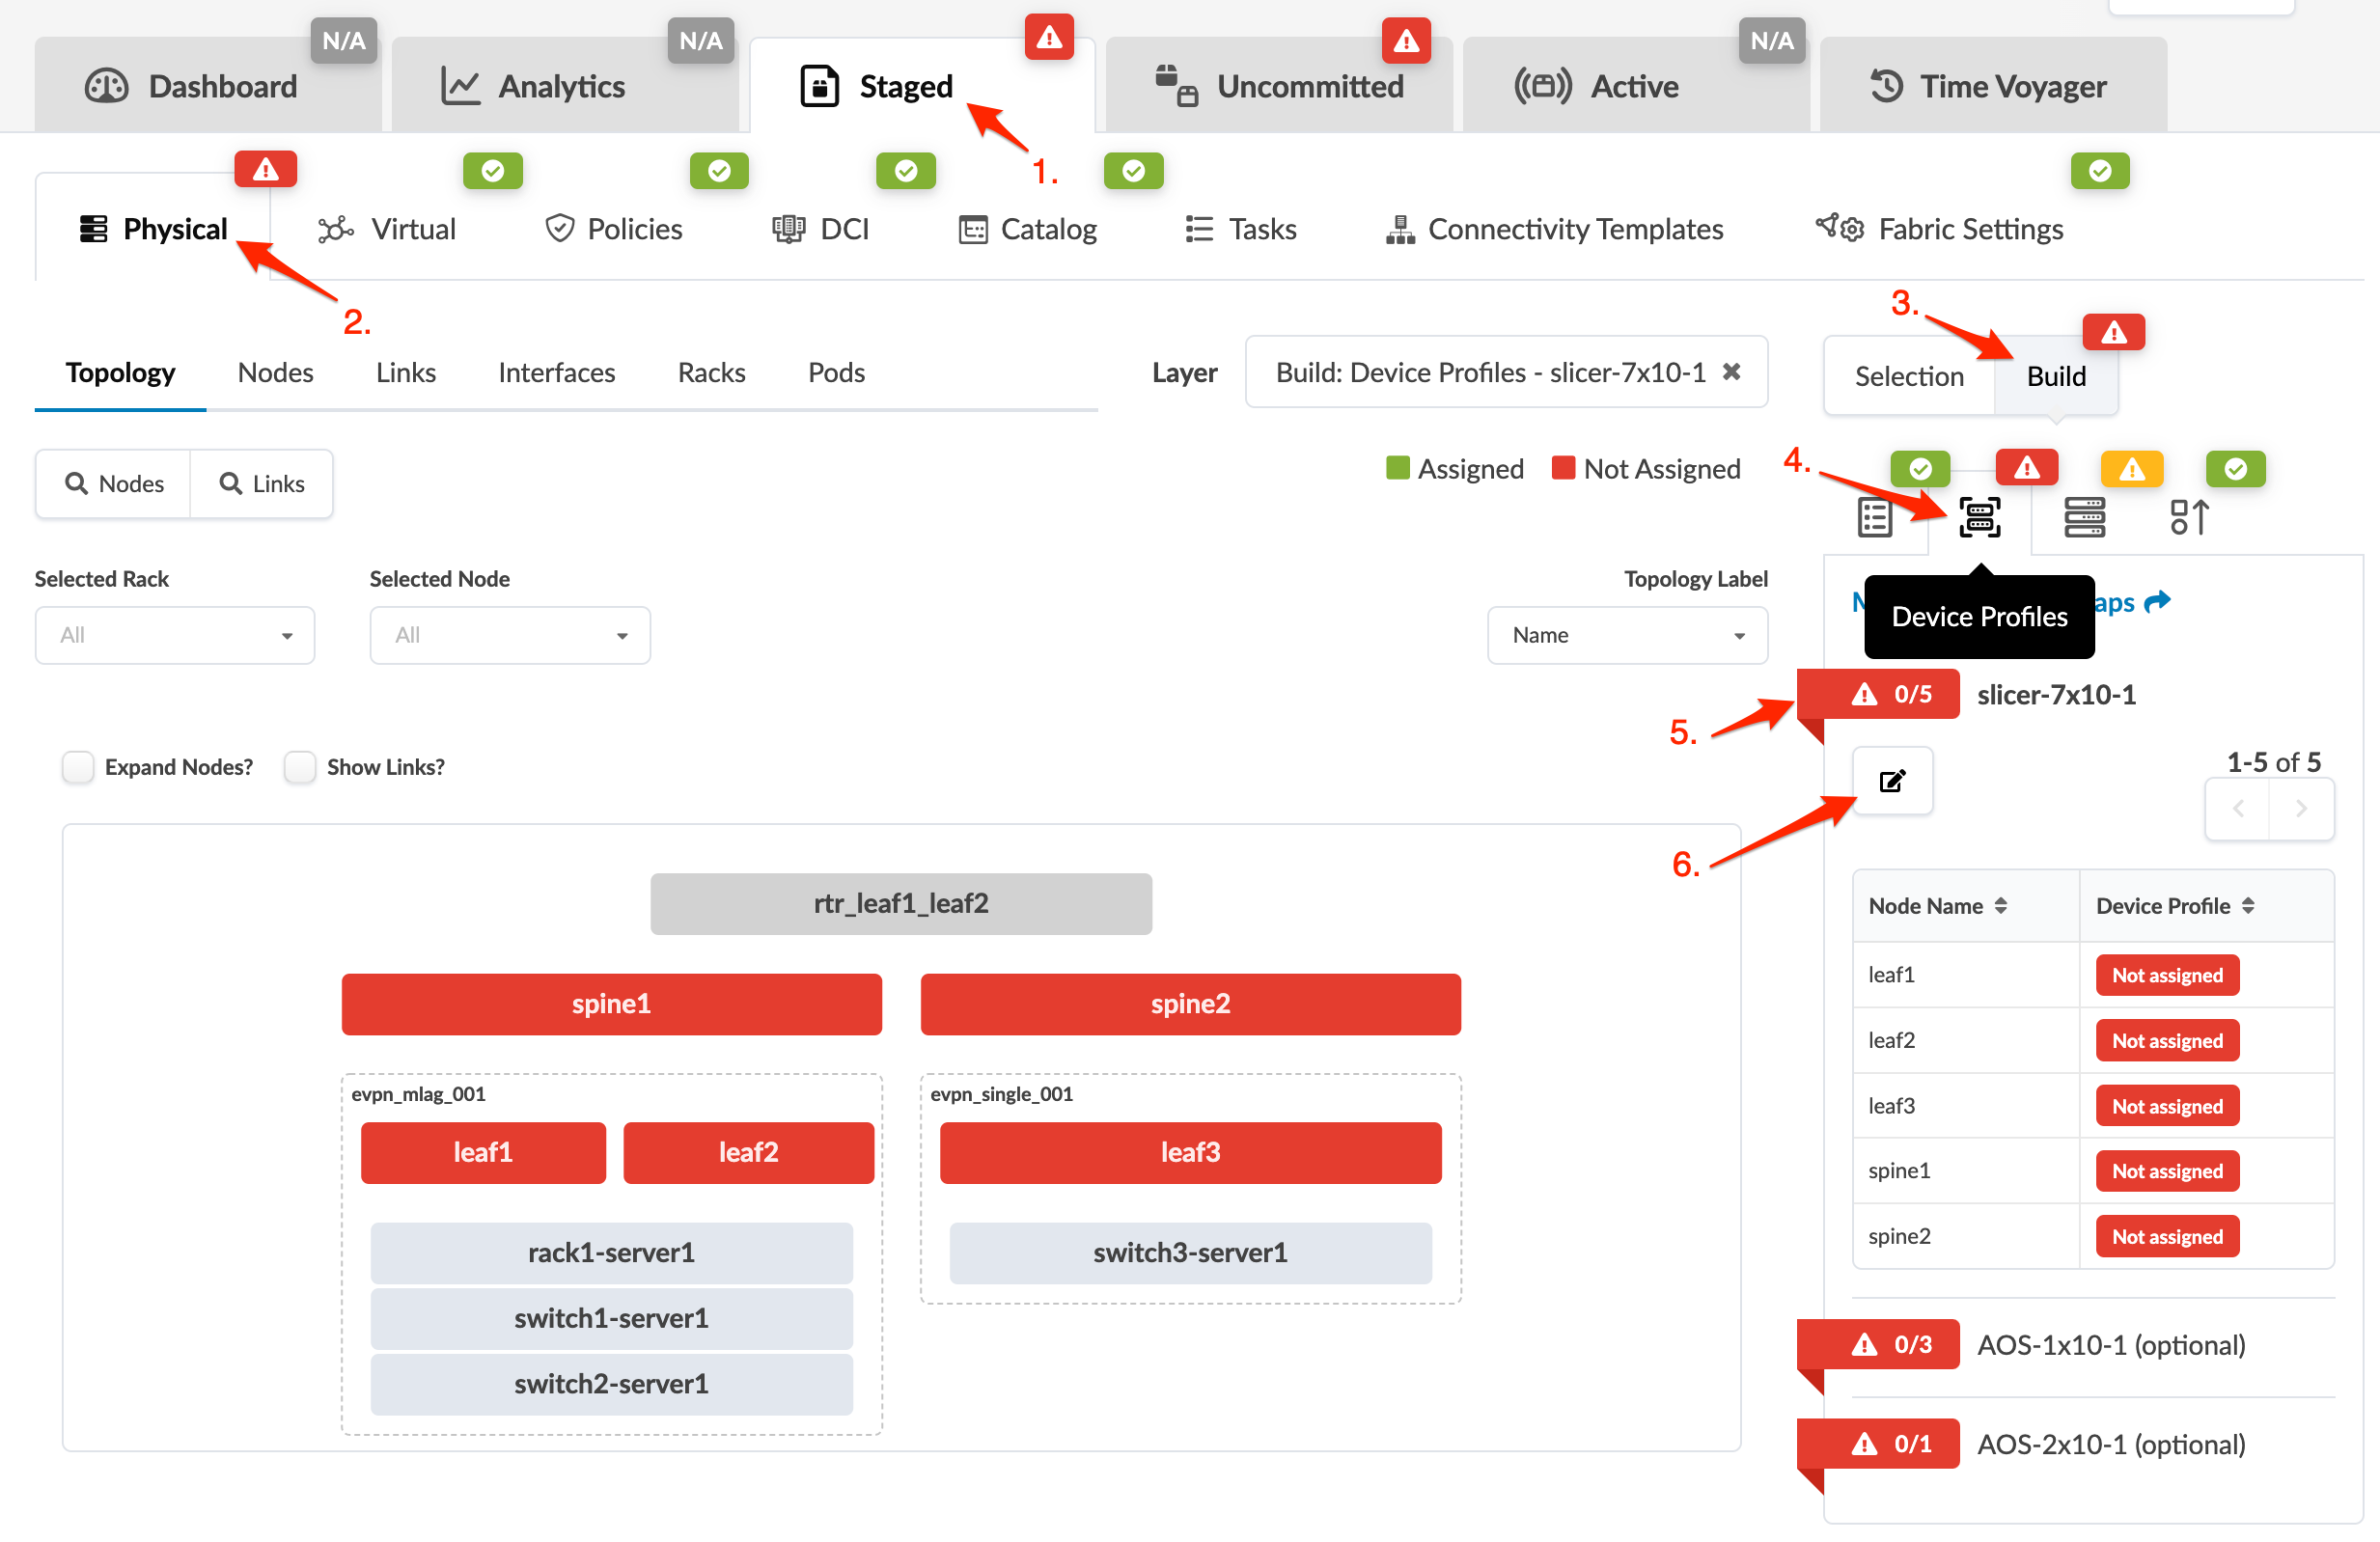Open the Selected Rack dropdown
The height and width of the screenshot is (1542, 2380).
pyautogui.click(x=175, y=635)
